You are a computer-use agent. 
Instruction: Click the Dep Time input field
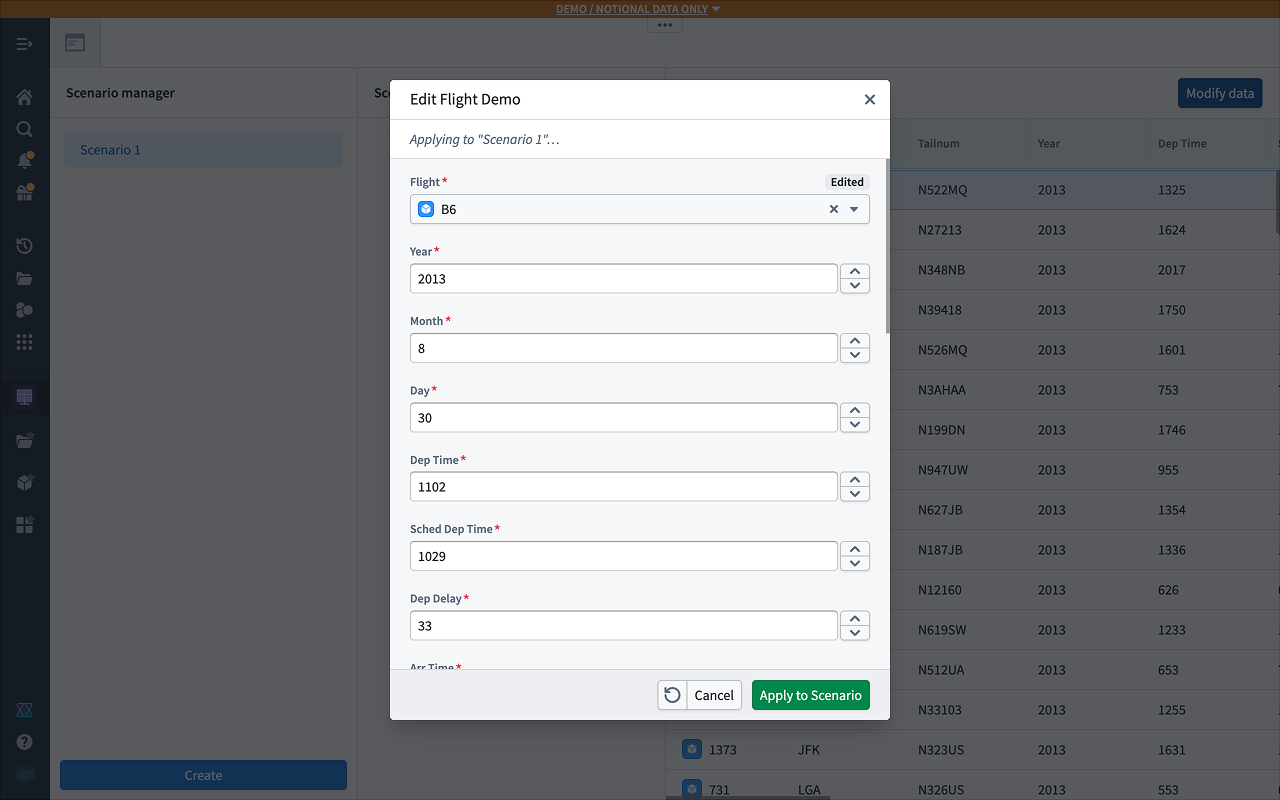click(x=623, y=486)
